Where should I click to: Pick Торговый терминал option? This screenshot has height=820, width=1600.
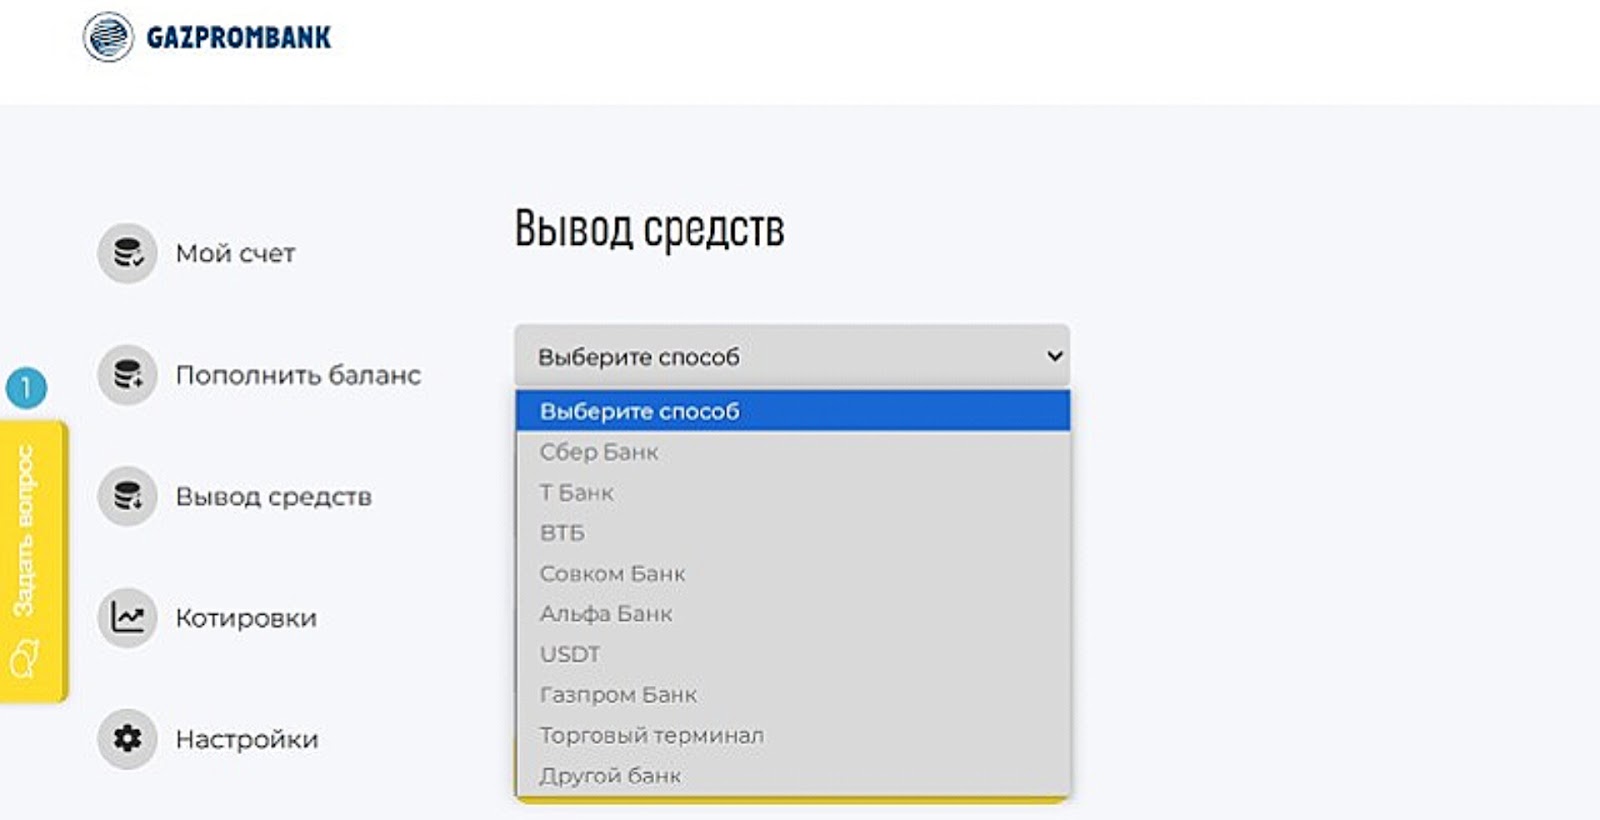(793, 735)
